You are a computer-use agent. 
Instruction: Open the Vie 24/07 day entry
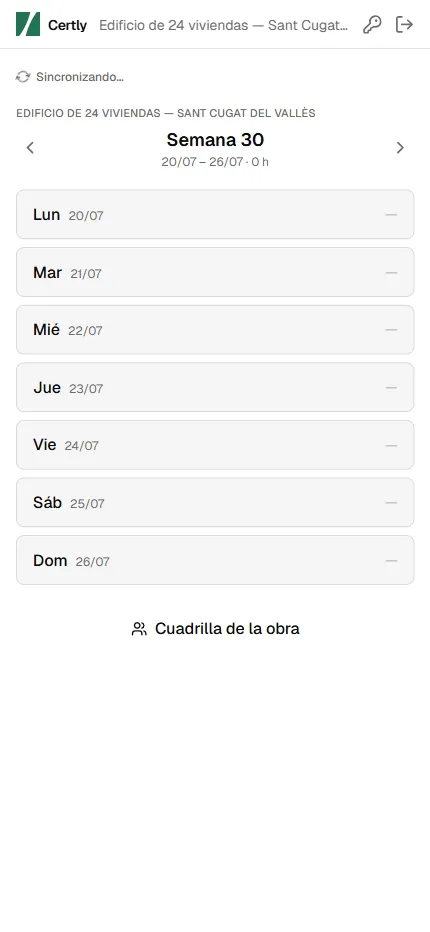coord(215,445)
